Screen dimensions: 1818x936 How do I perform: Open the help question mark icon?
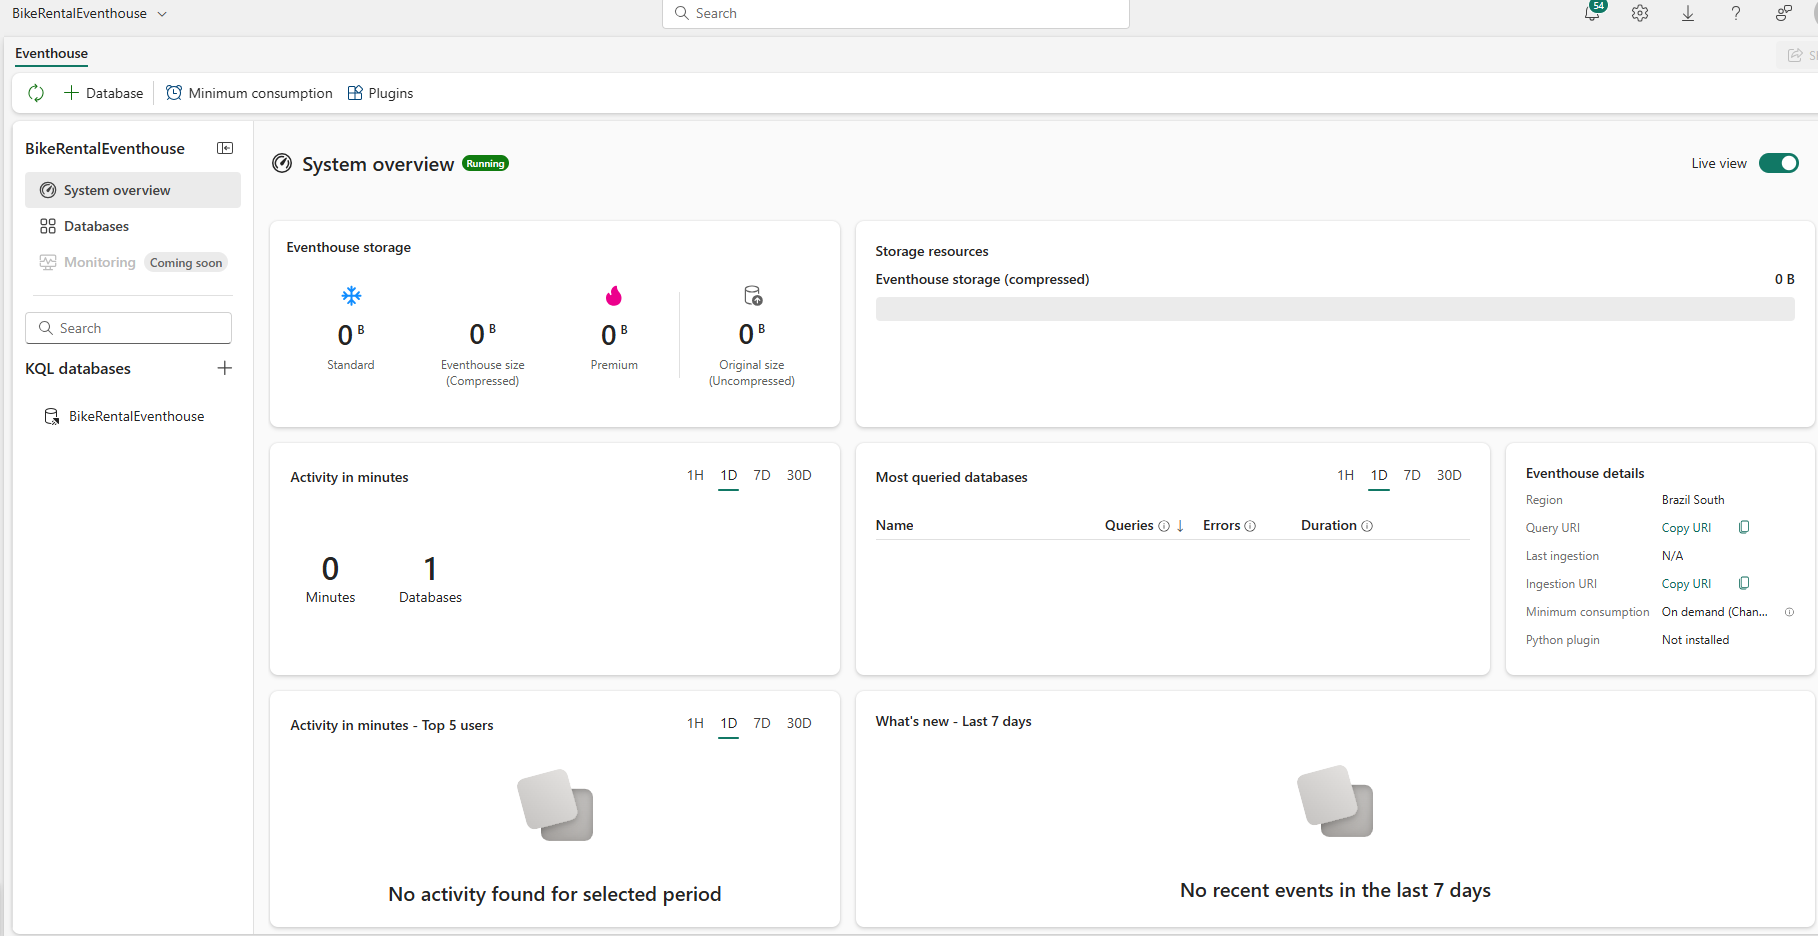click(1736, 13)
